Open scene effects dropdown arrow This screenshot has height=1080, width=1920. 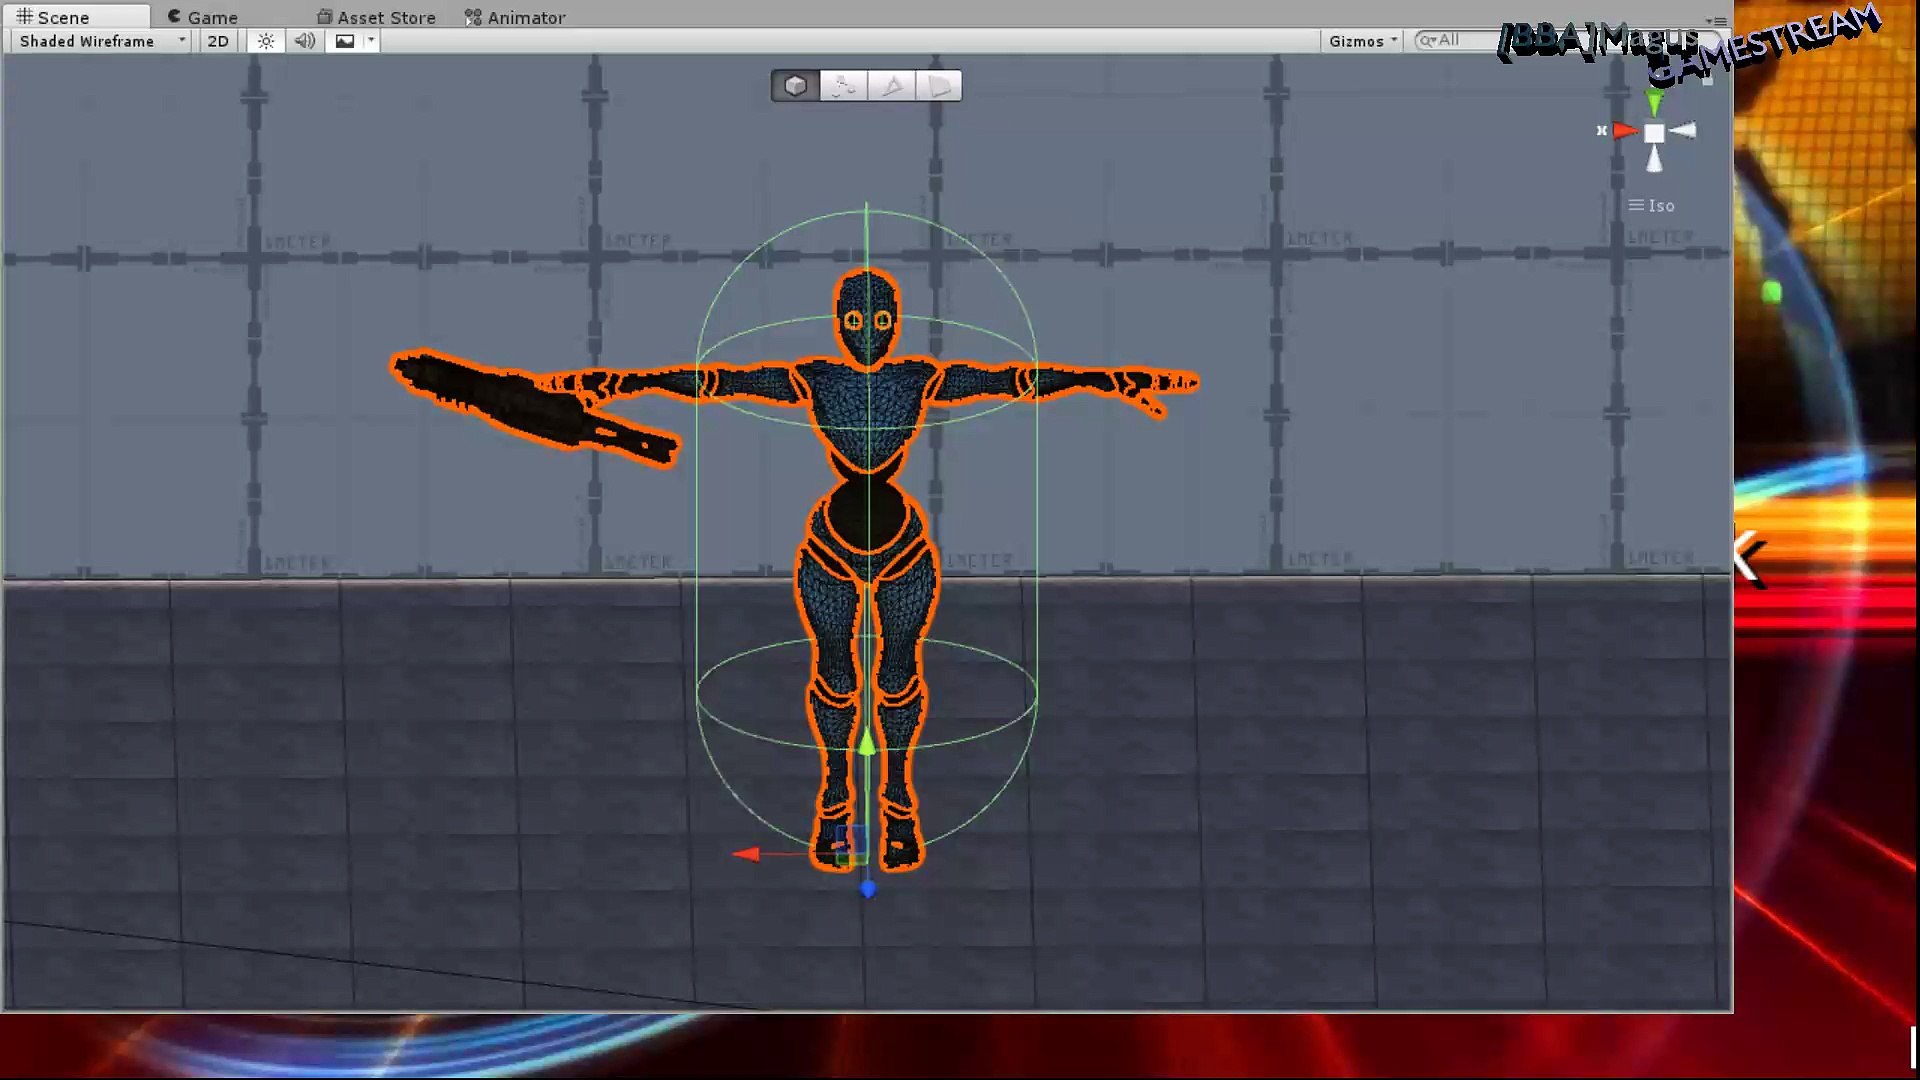coord(371,41)
